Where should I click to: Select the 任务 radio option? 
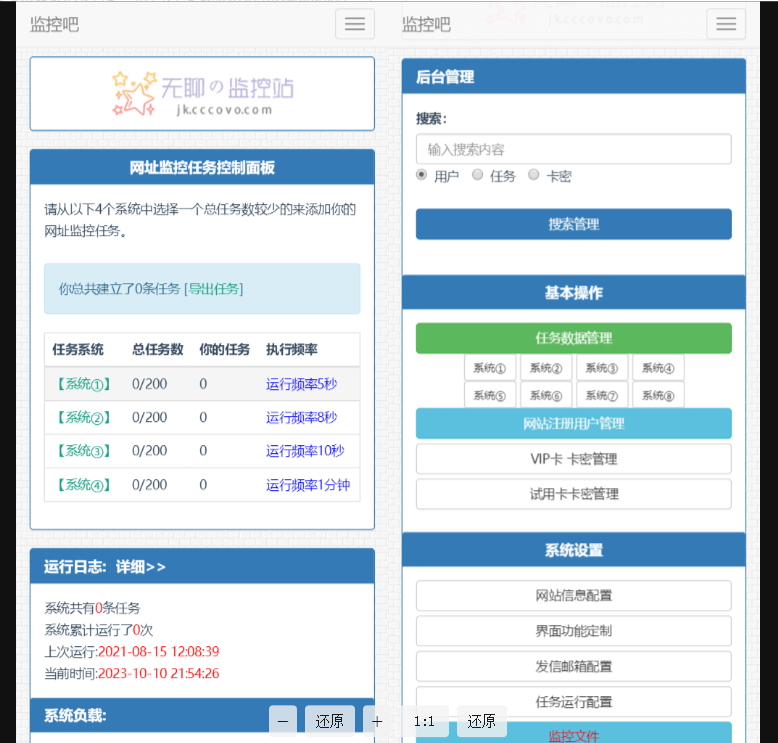[477, 175]
